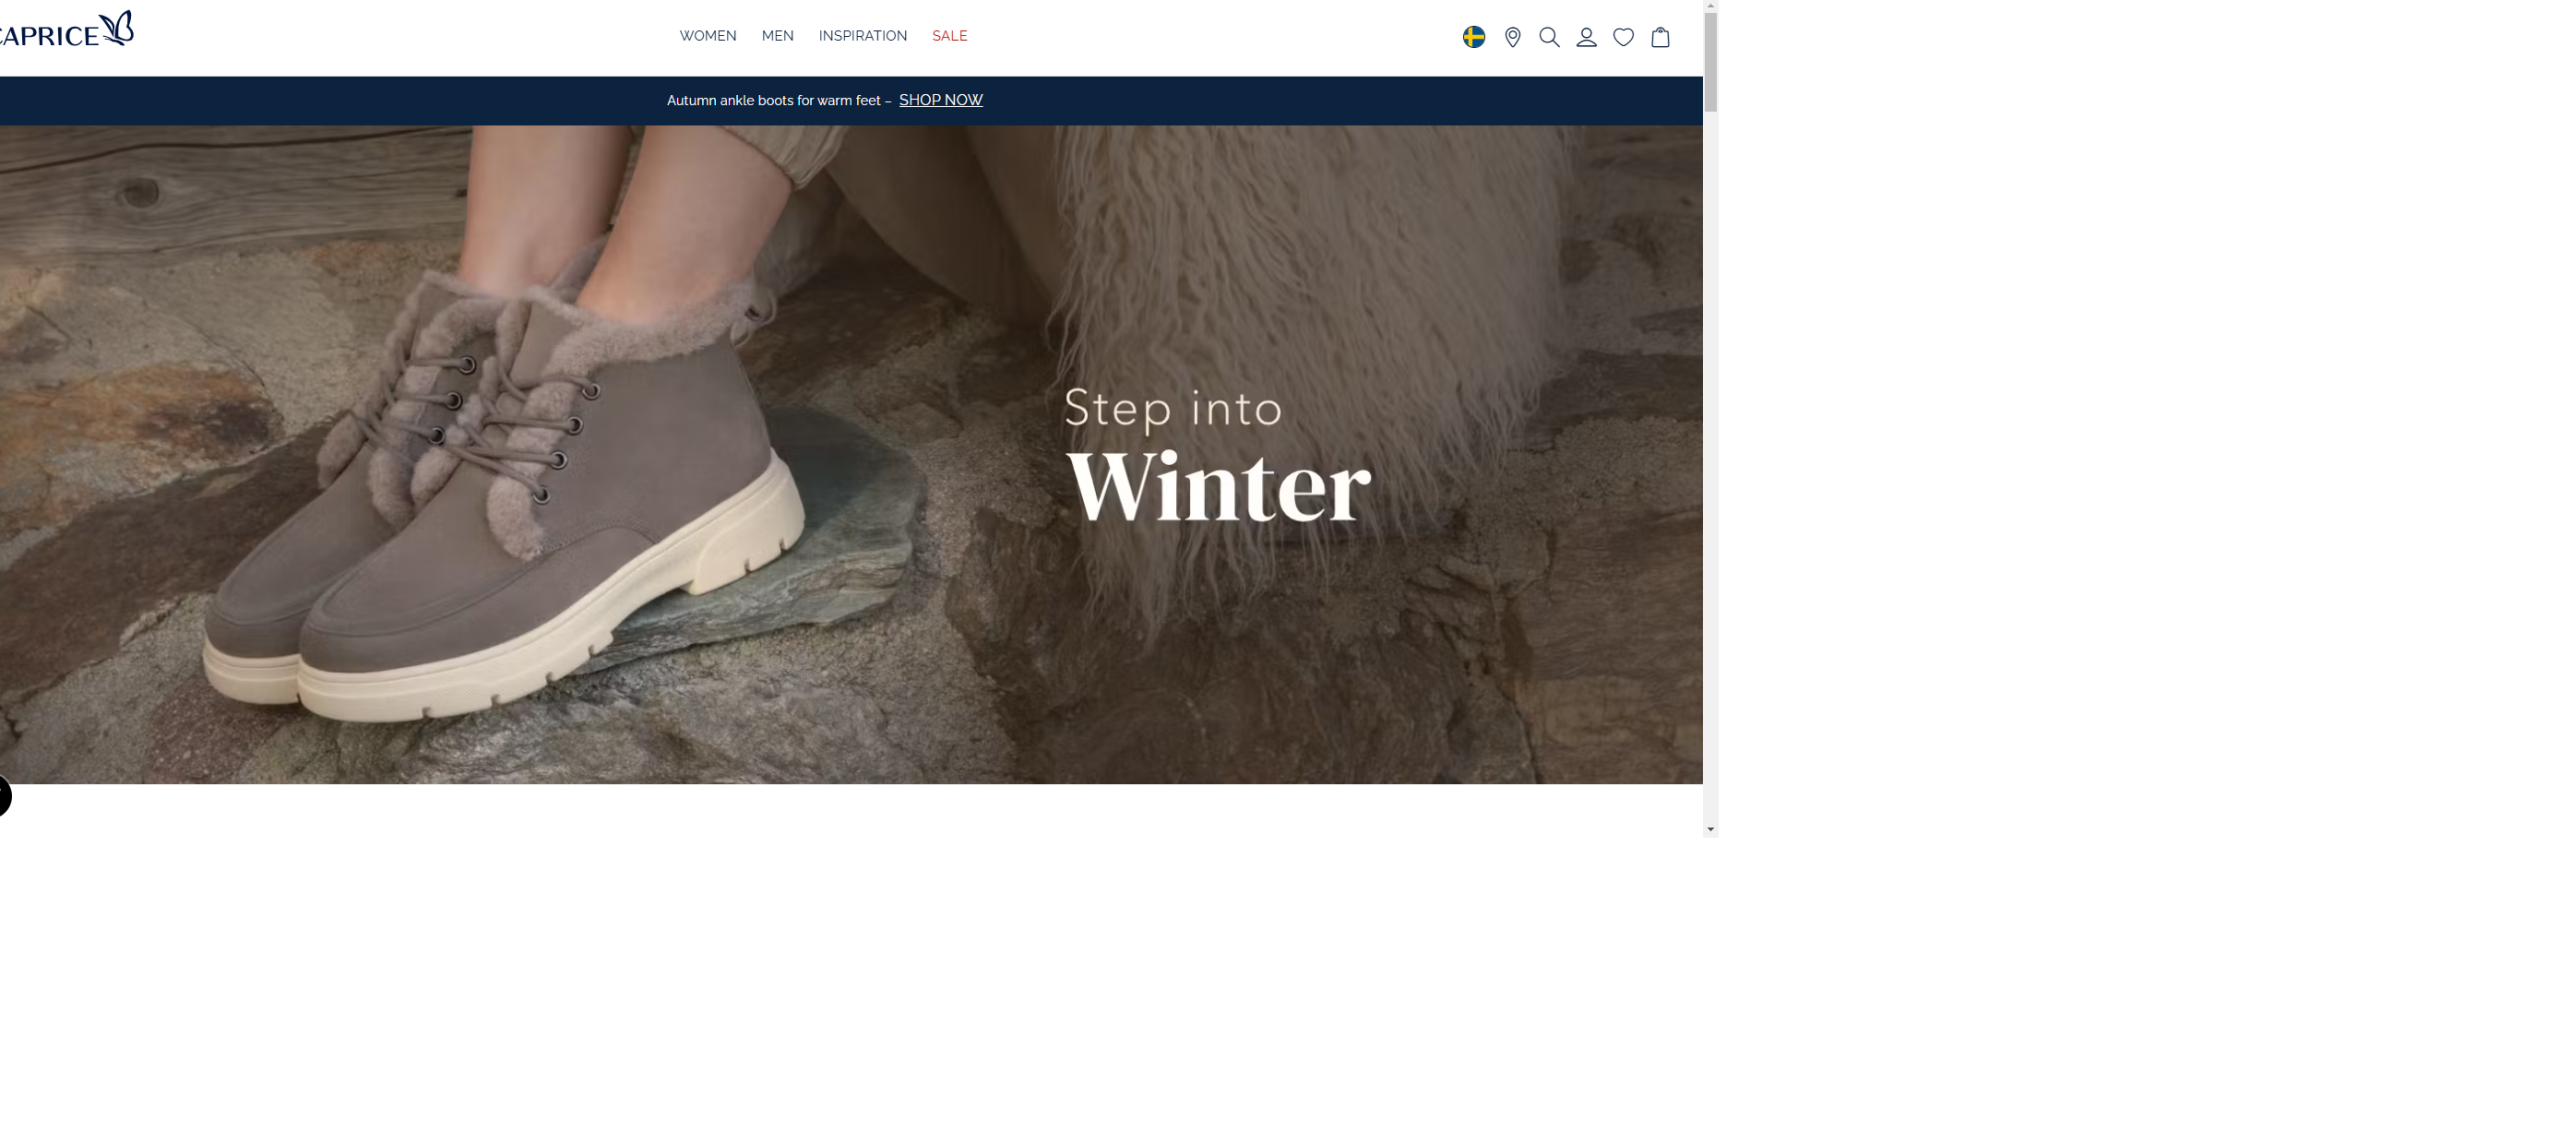Open the account profile icon
Screen dimensions: 2560x1132
(1586, 37)
